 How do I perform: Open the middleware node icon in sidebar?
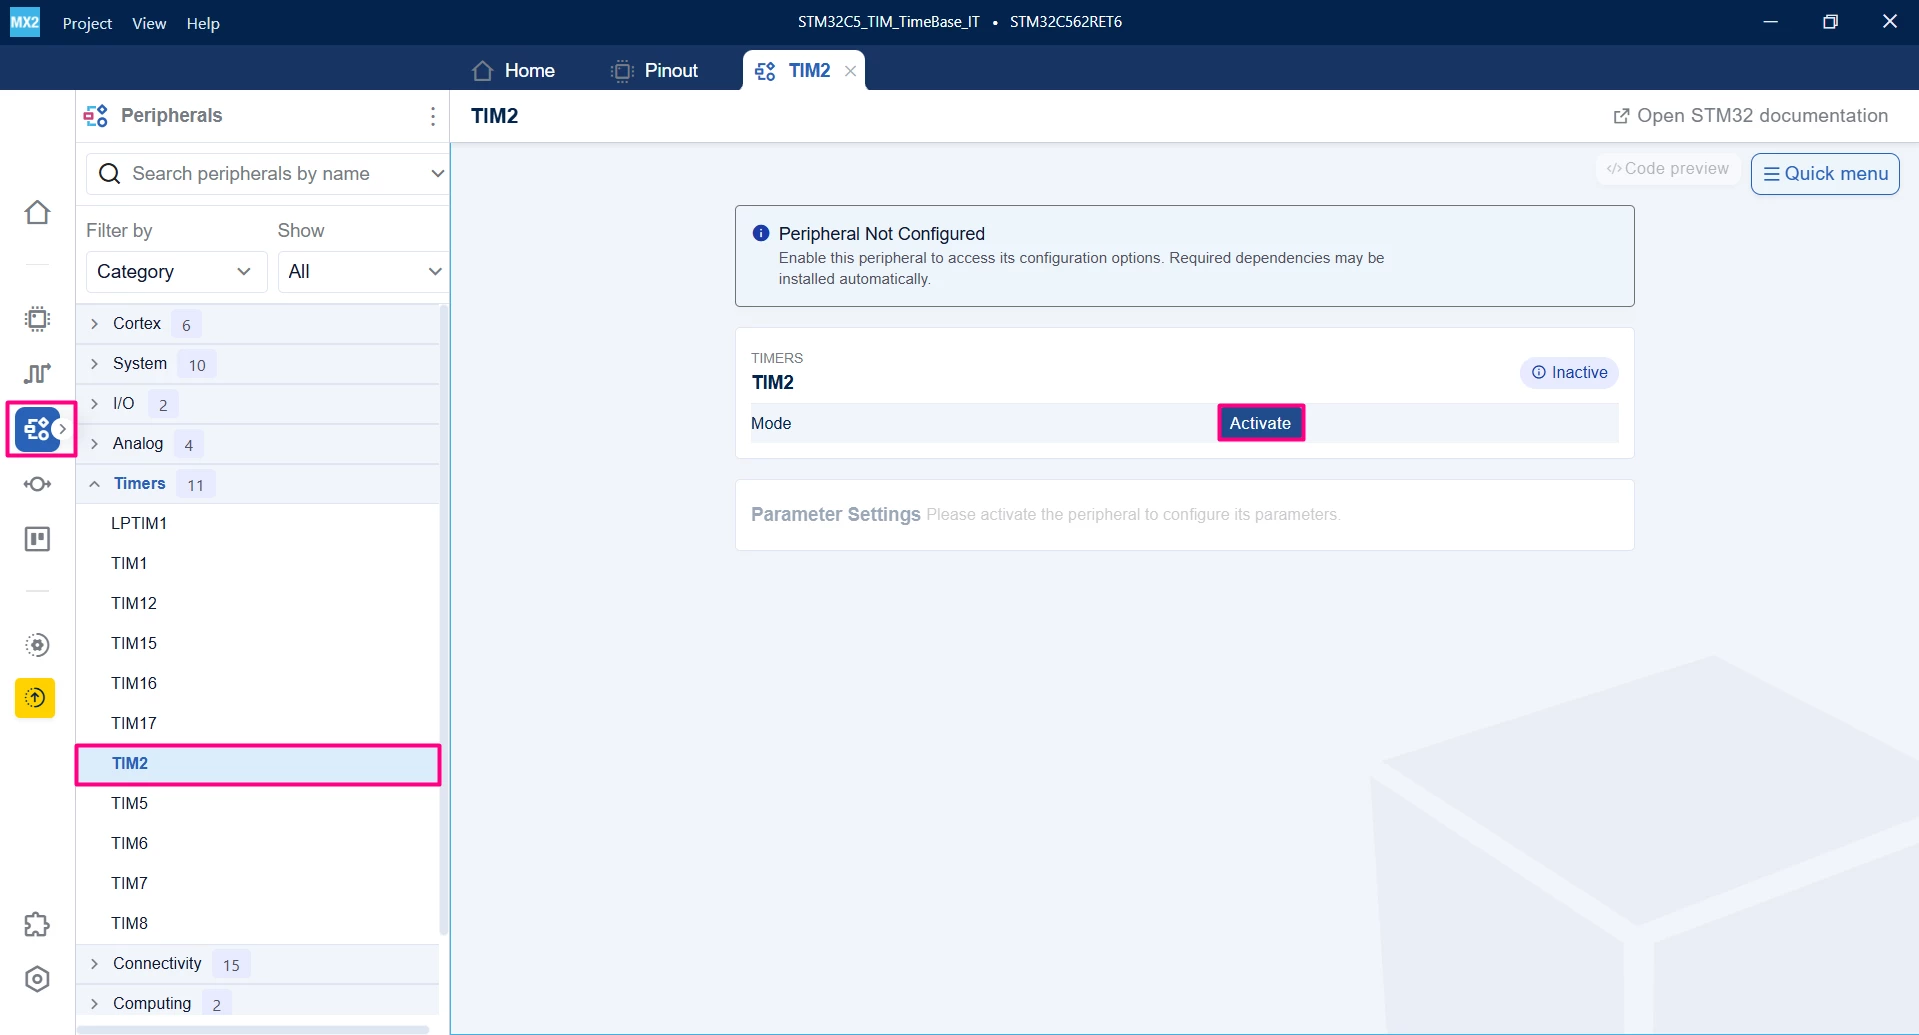pos(37,484)
